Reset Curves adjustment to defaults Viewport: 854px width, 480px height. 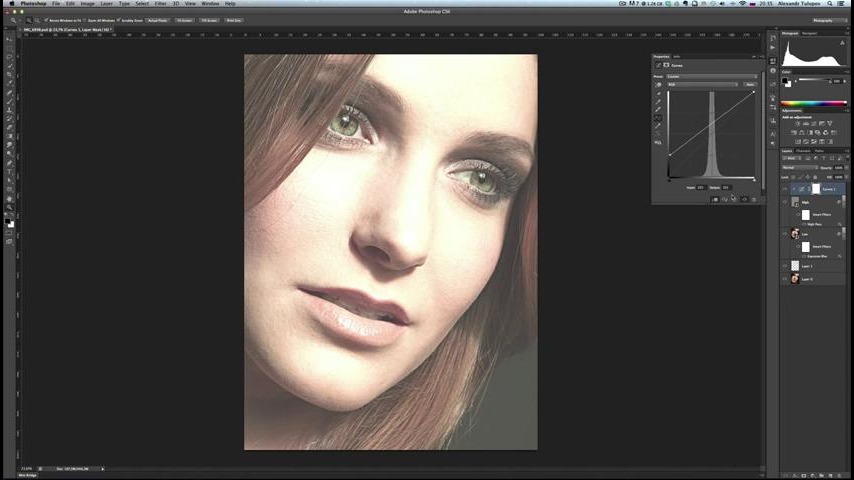point(734,199)
